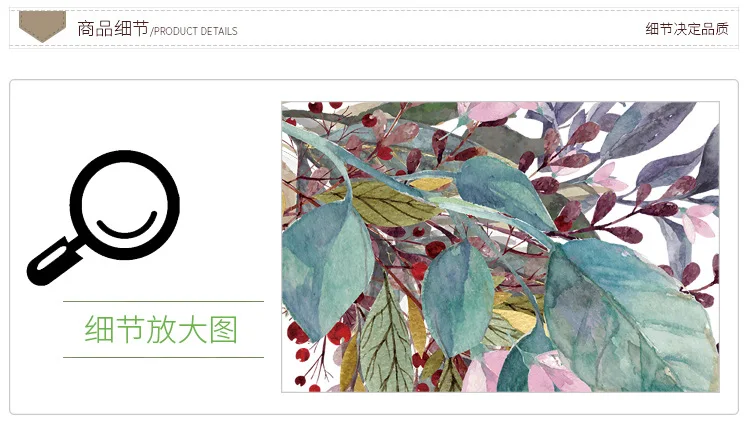The height and width of the screenshot is (428, 750).
Task: Click the brown ribbon badge icon
Action: [43, 26]
